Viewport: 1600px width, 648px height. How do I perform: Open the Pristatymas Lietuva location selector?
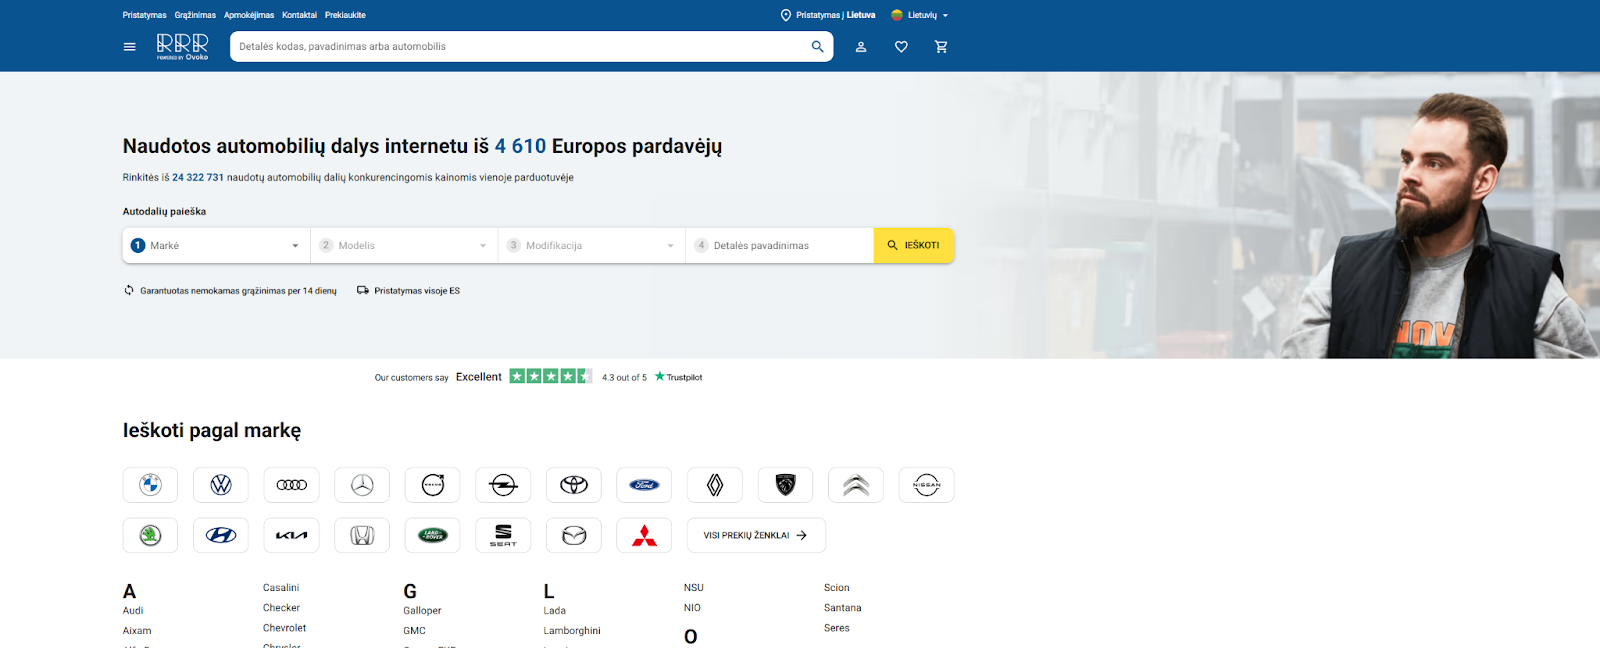[x=828, y=15]
